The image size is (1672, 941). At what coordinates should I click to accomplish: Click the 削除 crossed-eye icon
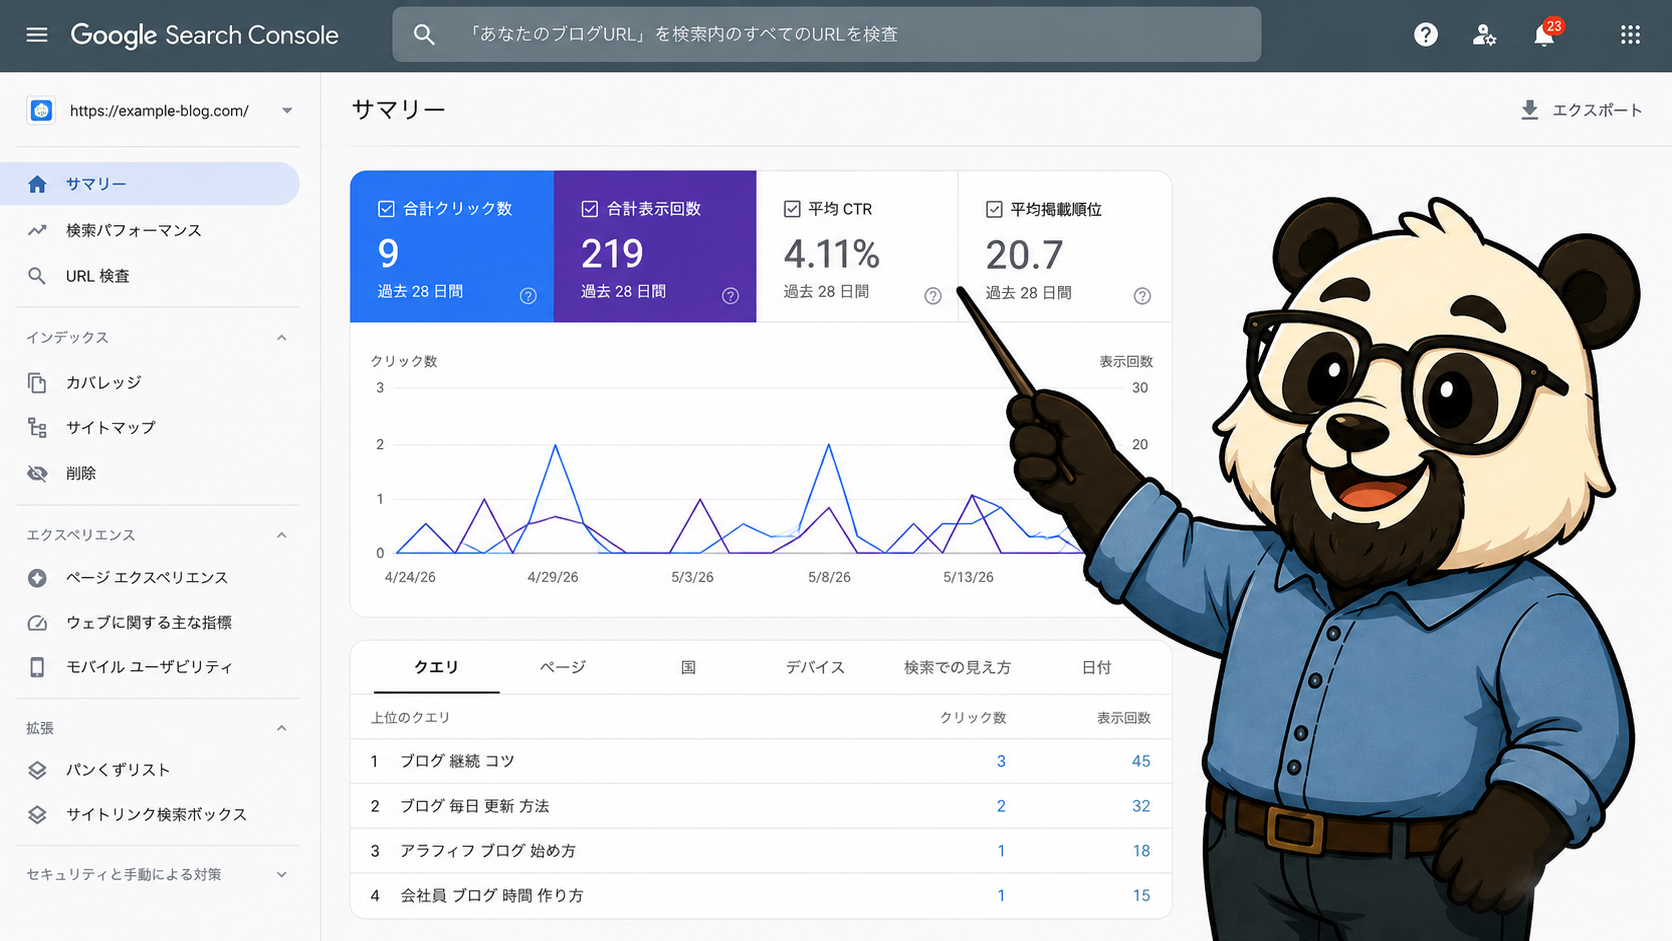37,473
